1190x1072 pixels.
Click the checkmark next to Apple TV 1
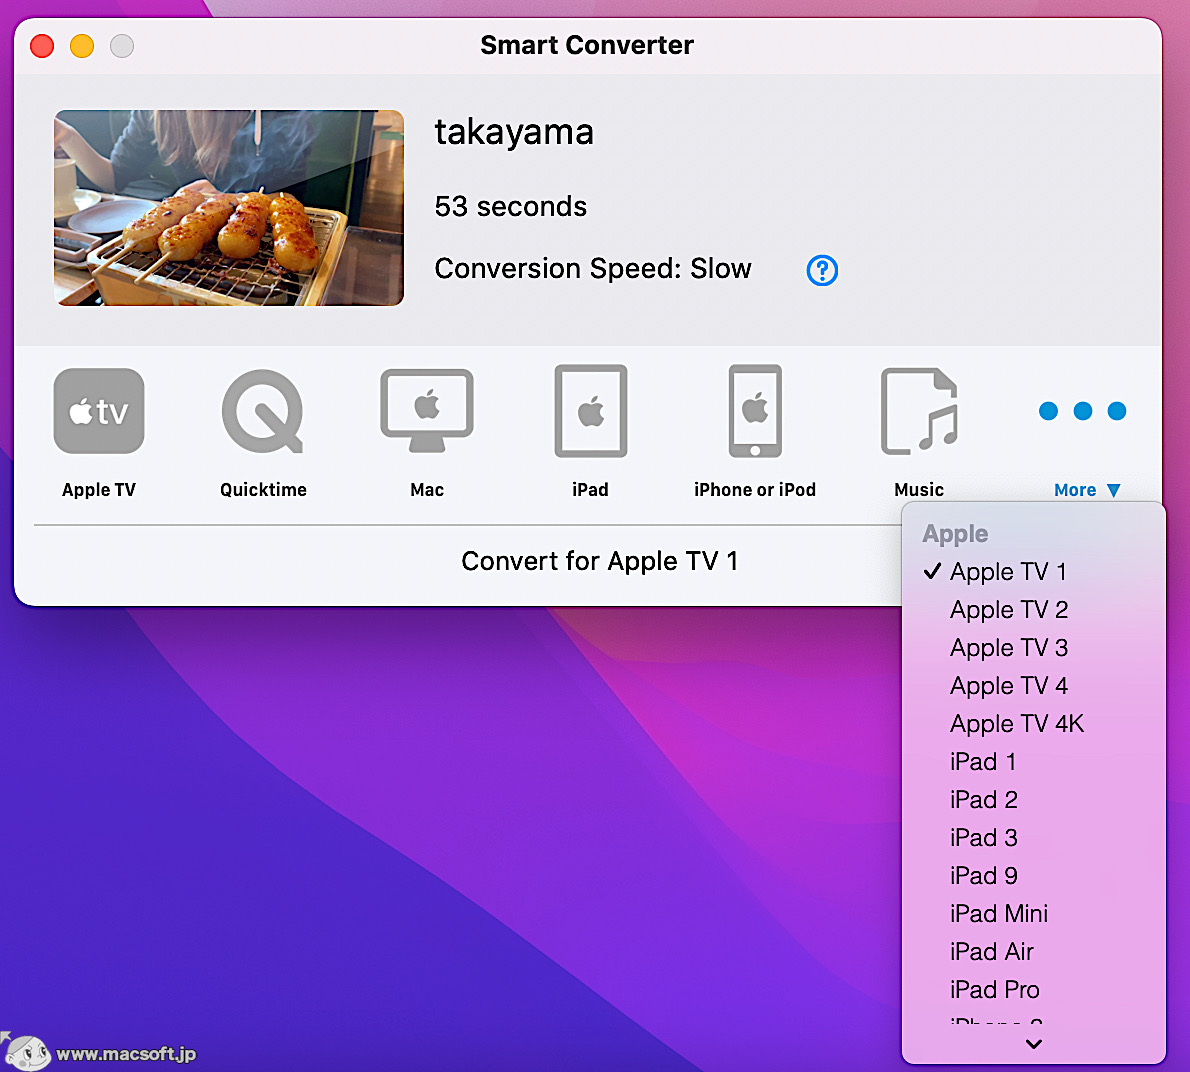pos(932,571)
